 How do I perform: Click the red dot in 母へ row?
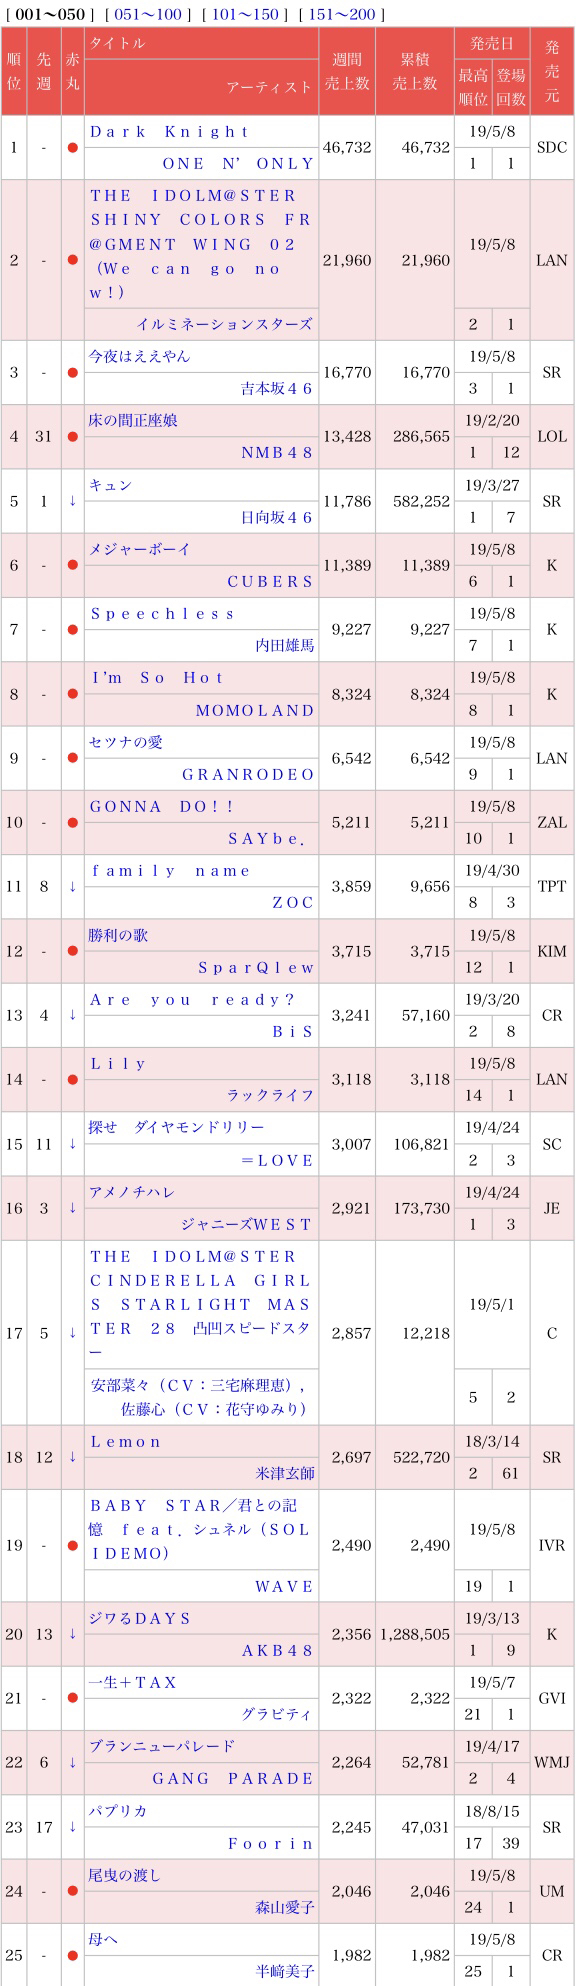pos(72,1955)
